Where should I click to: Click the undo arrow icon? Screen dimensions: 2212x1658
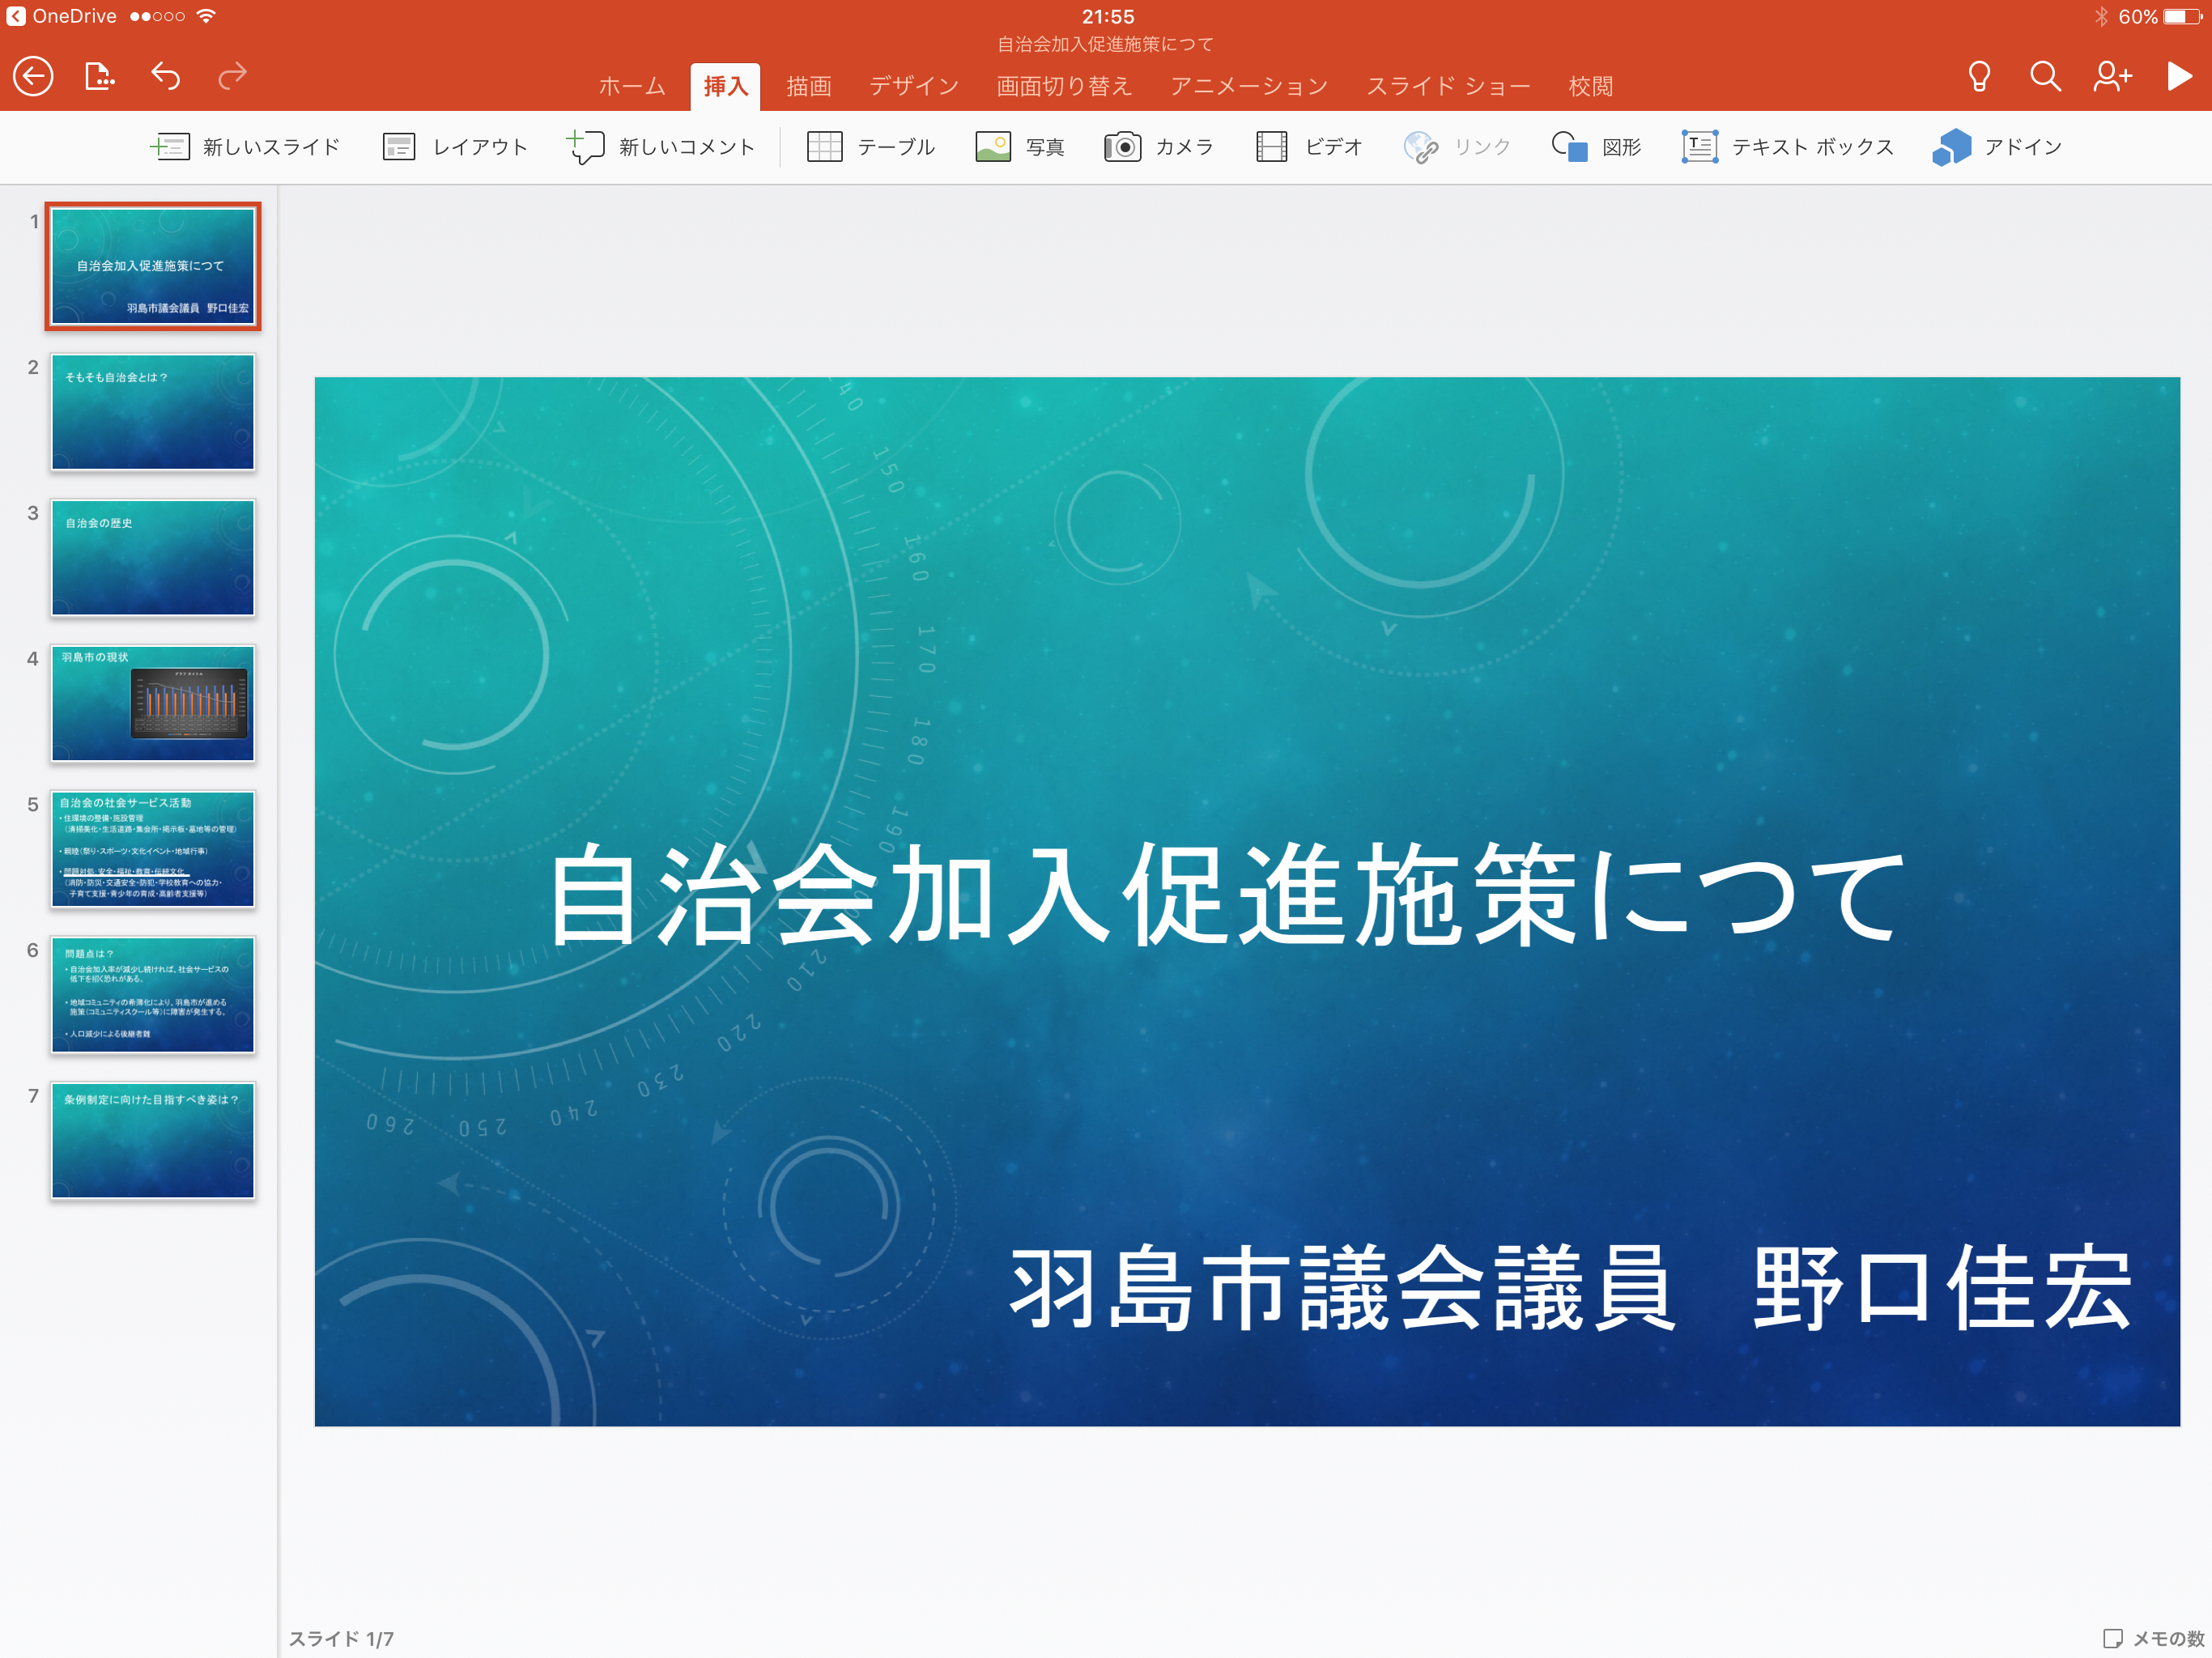(x=166, y=77)
